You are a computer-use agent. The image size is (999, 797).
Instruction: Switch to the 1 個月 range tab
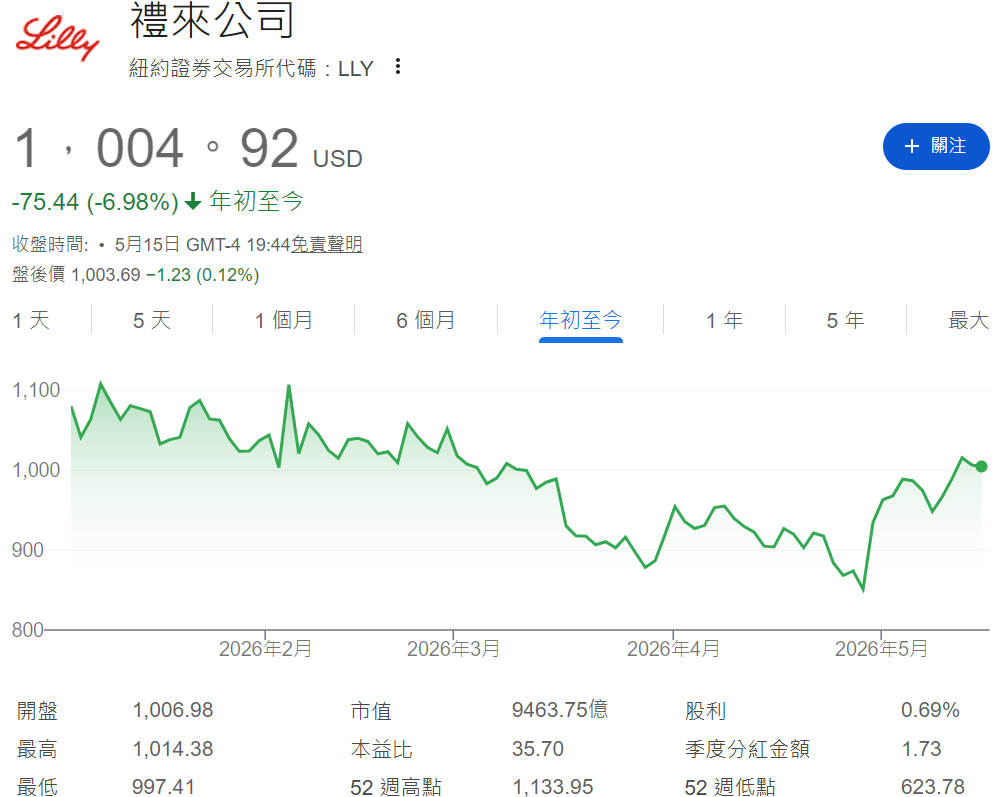[x=284, y=320]
